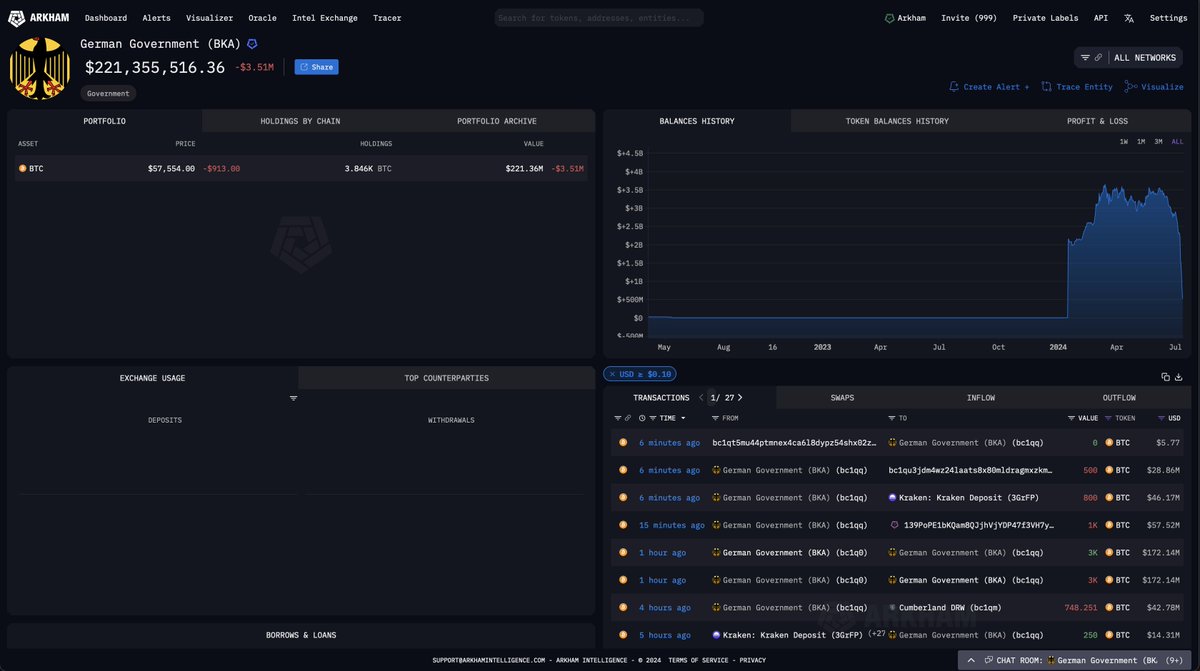
Task: Click the blue Share button
Action: (x=316, y=67)
